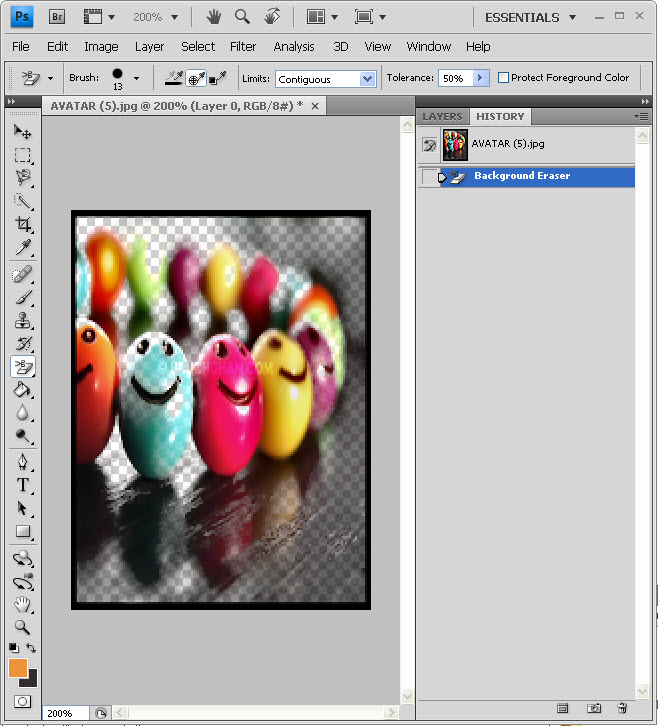Switch to the LAYERS tab

coord(442,117)
